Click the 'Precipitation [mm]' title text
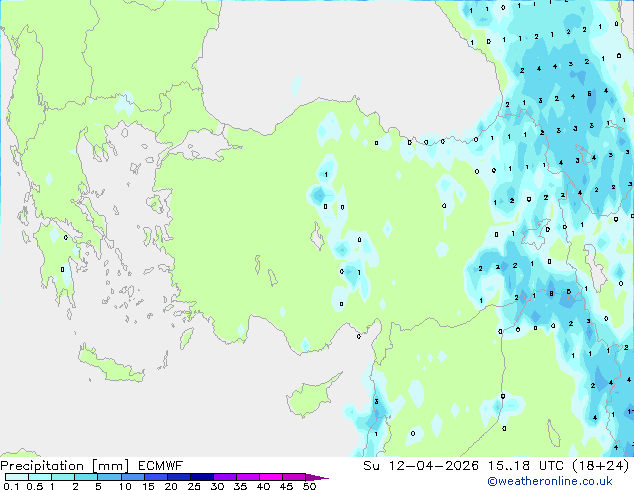The height and width of the screenshot is (490, 634). [x=65, y=466]
